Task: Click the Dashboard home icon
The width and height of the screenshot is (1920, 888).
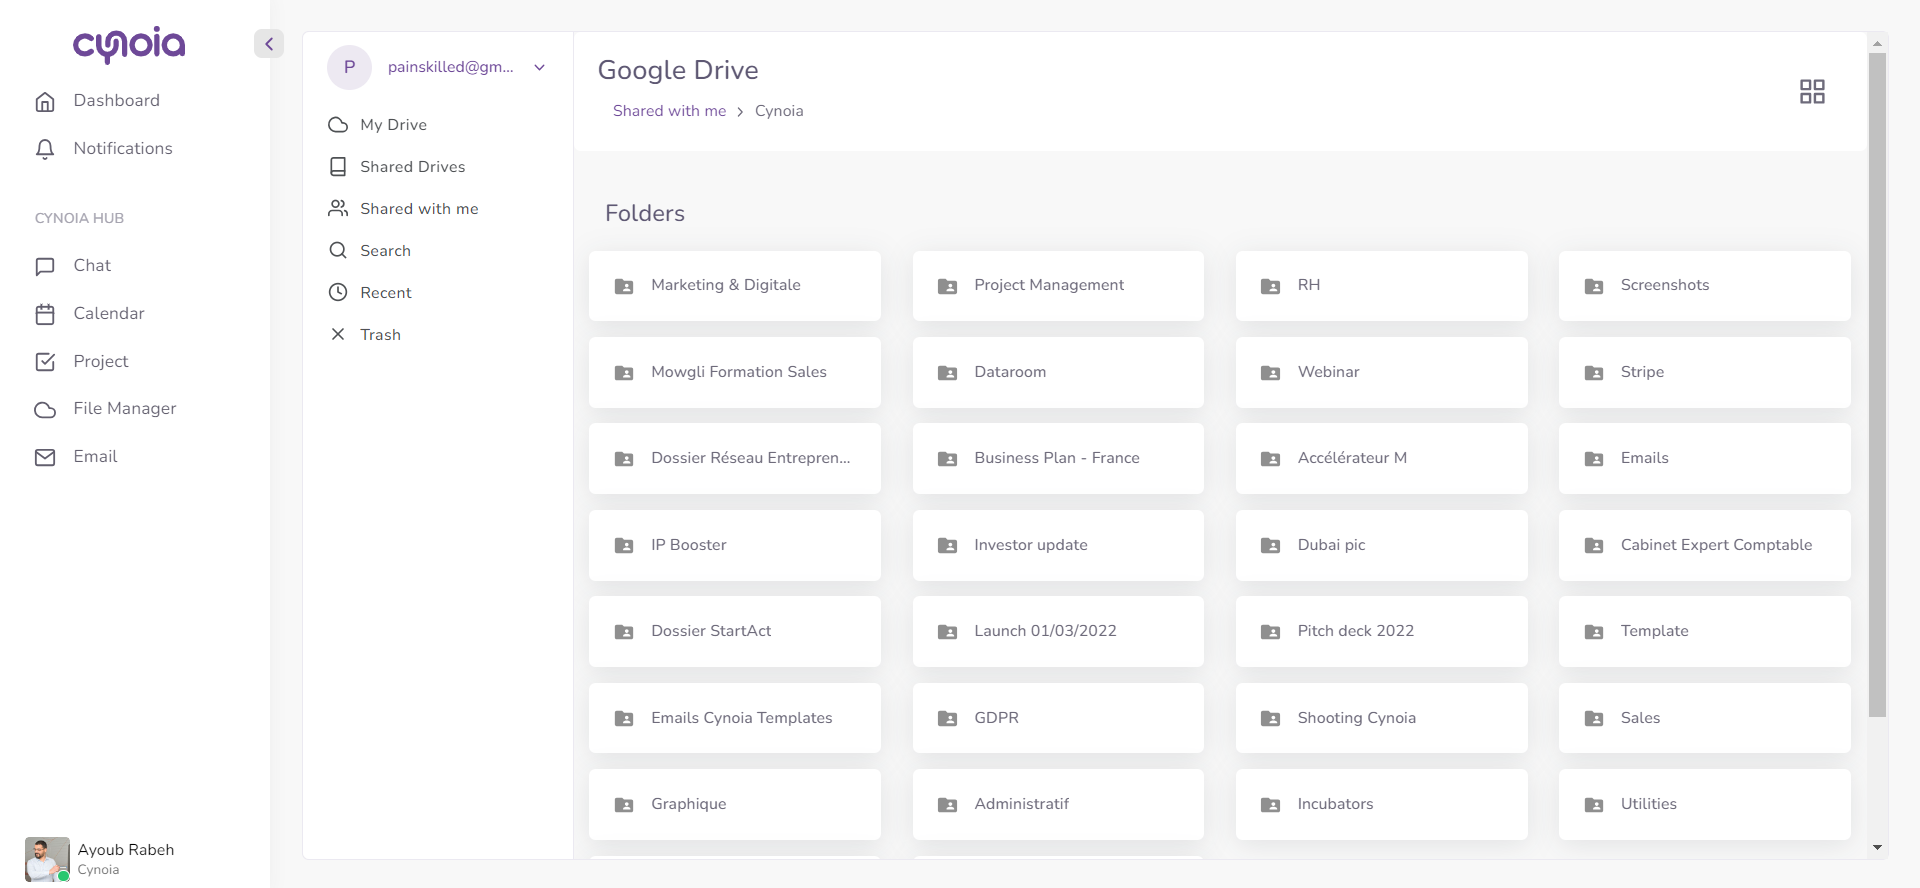Action: [45, 101]
